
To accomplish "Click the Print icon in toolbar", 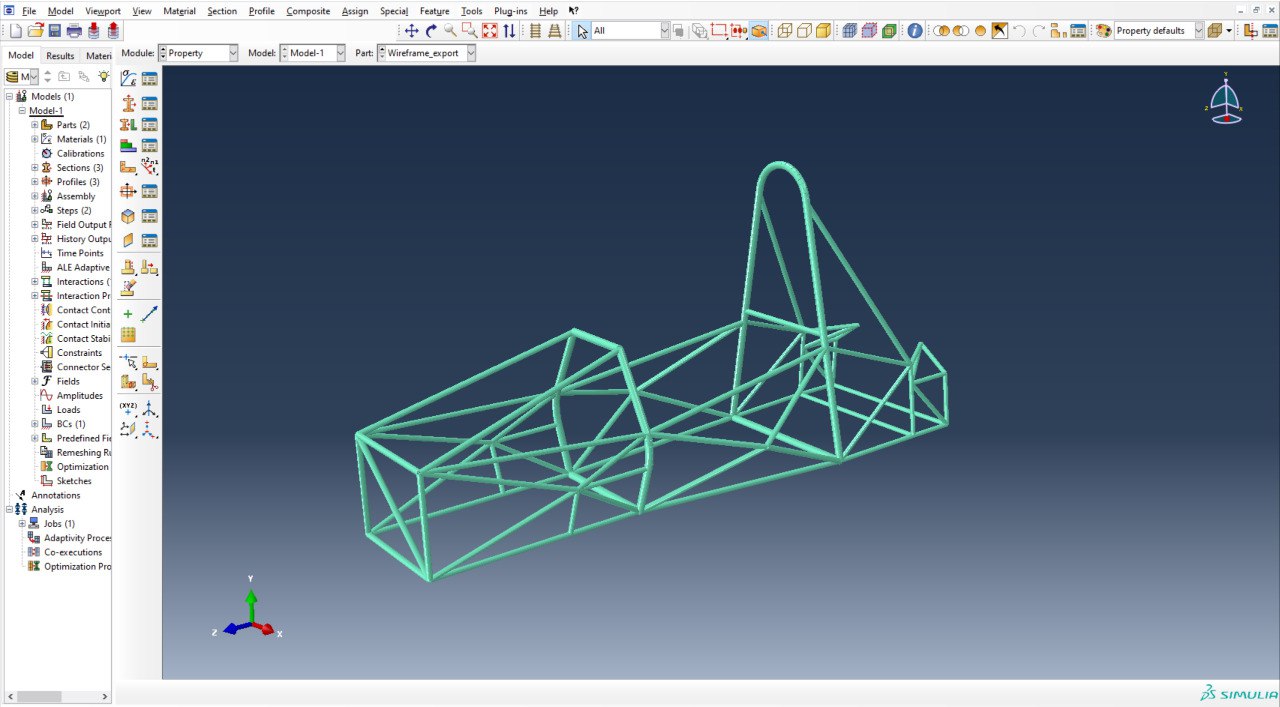I will (74, 31).
